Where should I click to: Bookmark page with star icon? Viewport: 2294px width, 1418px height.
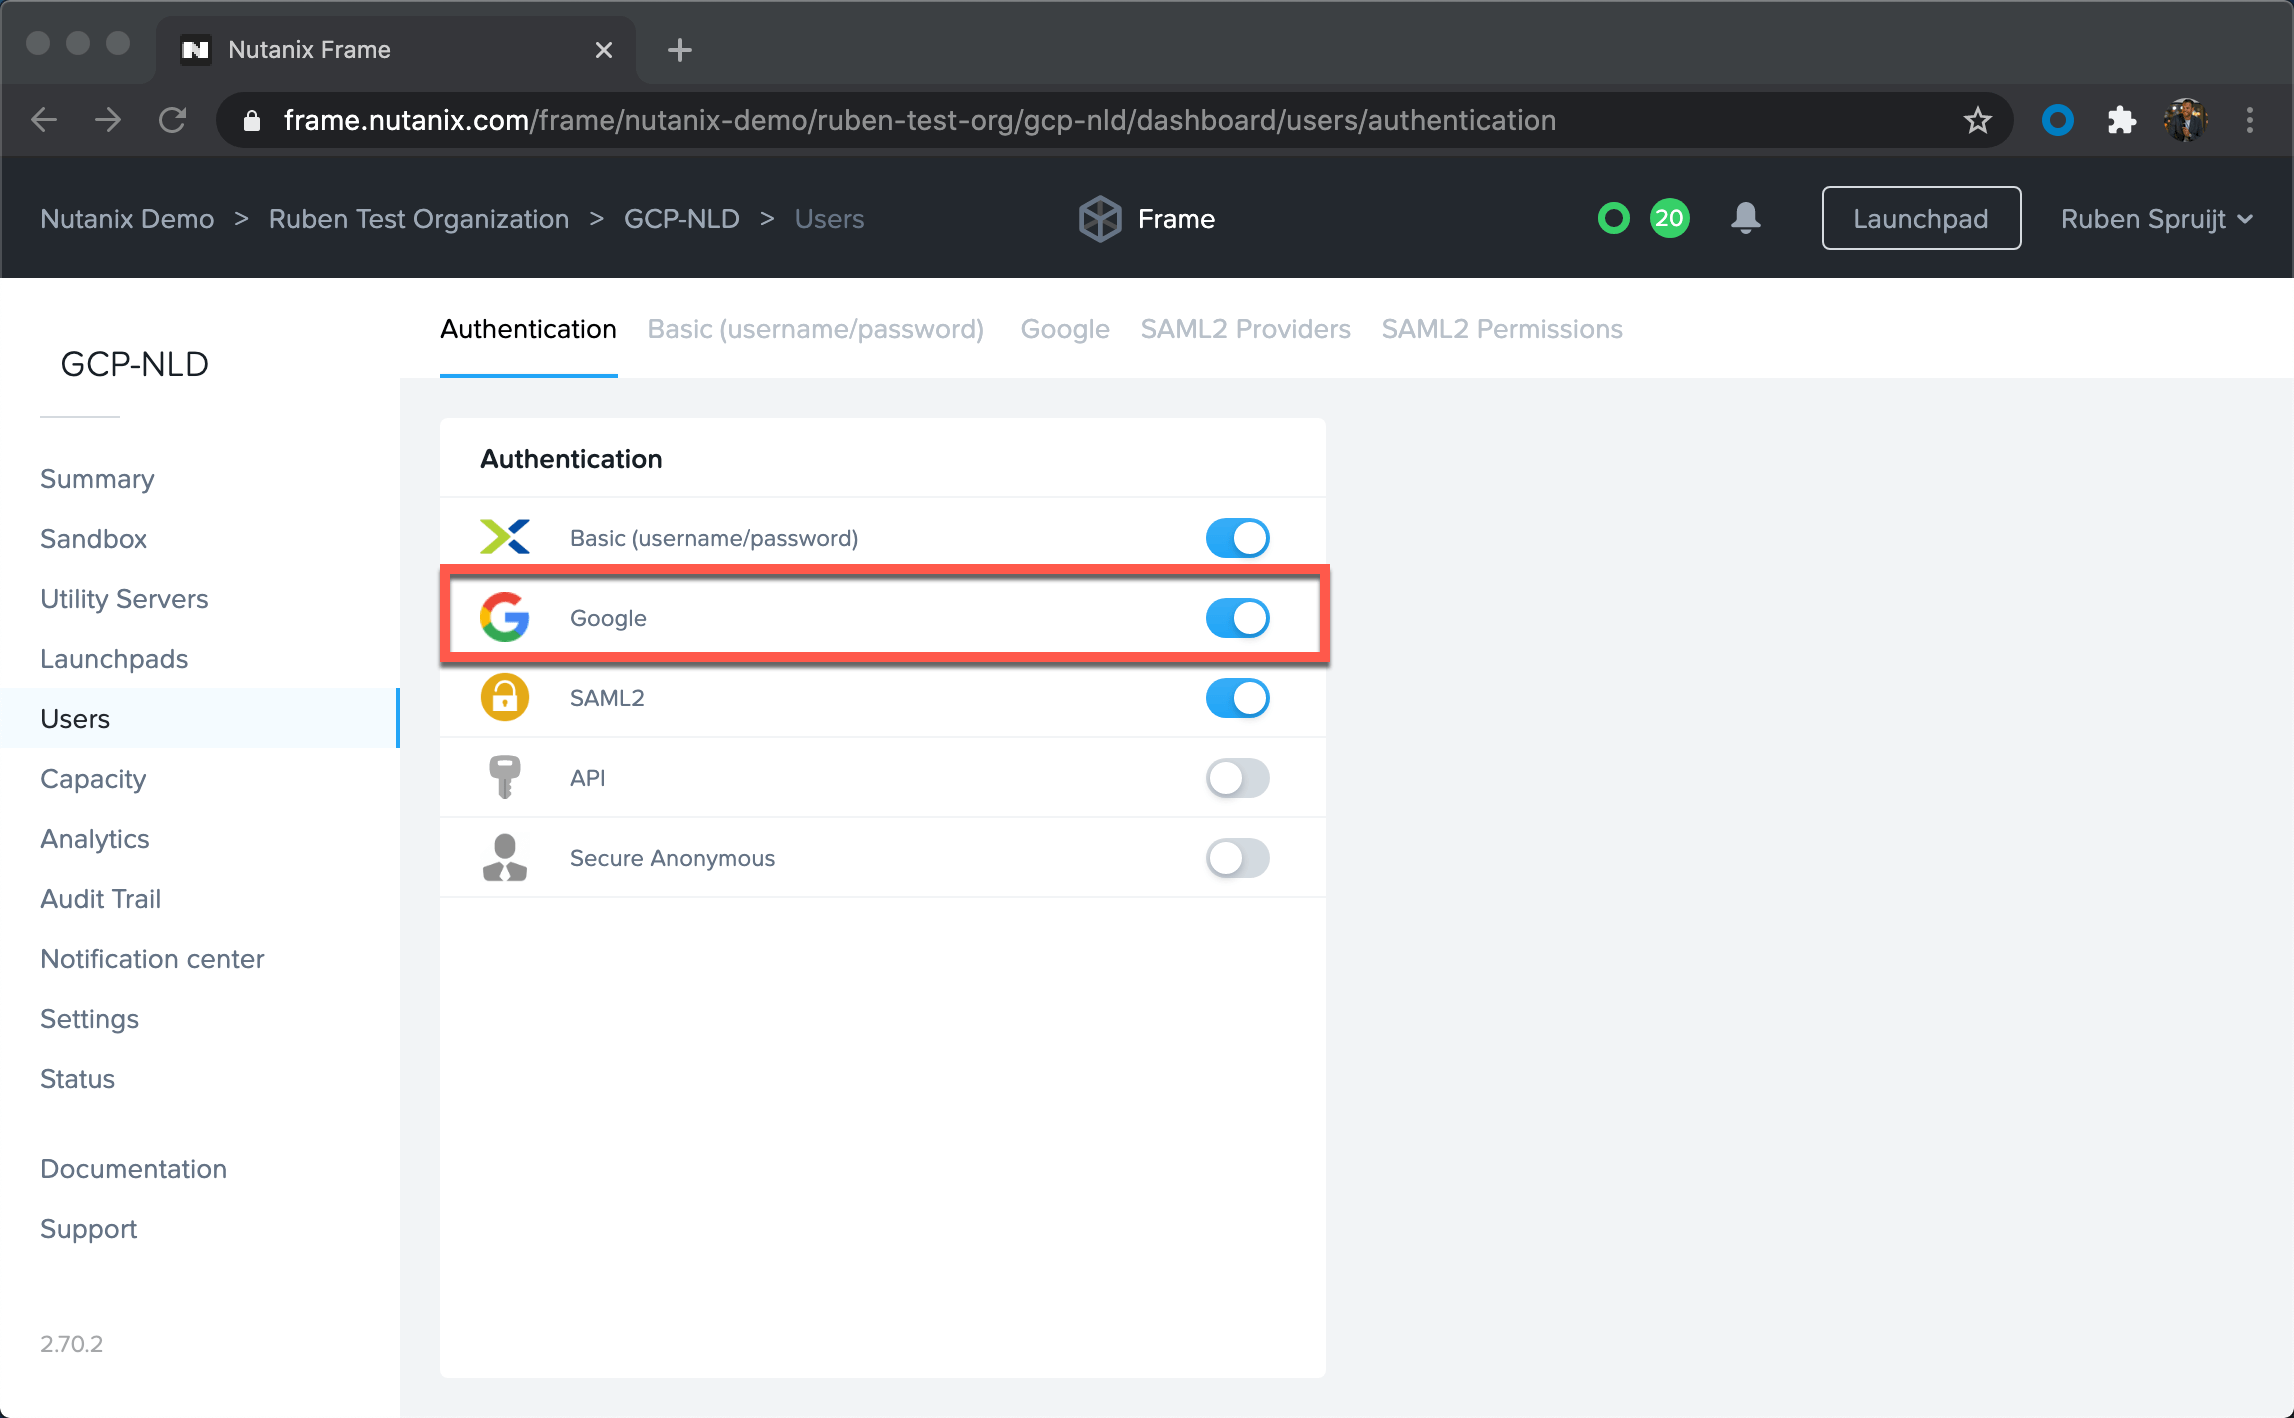1977,121
